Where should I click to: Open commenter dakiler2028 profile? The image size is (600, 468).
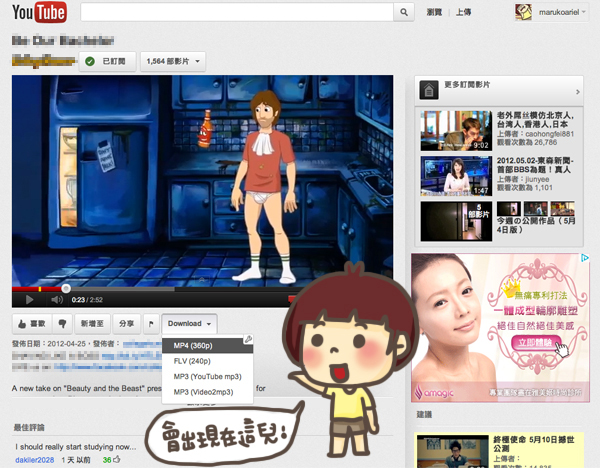[x=34, y=460]
